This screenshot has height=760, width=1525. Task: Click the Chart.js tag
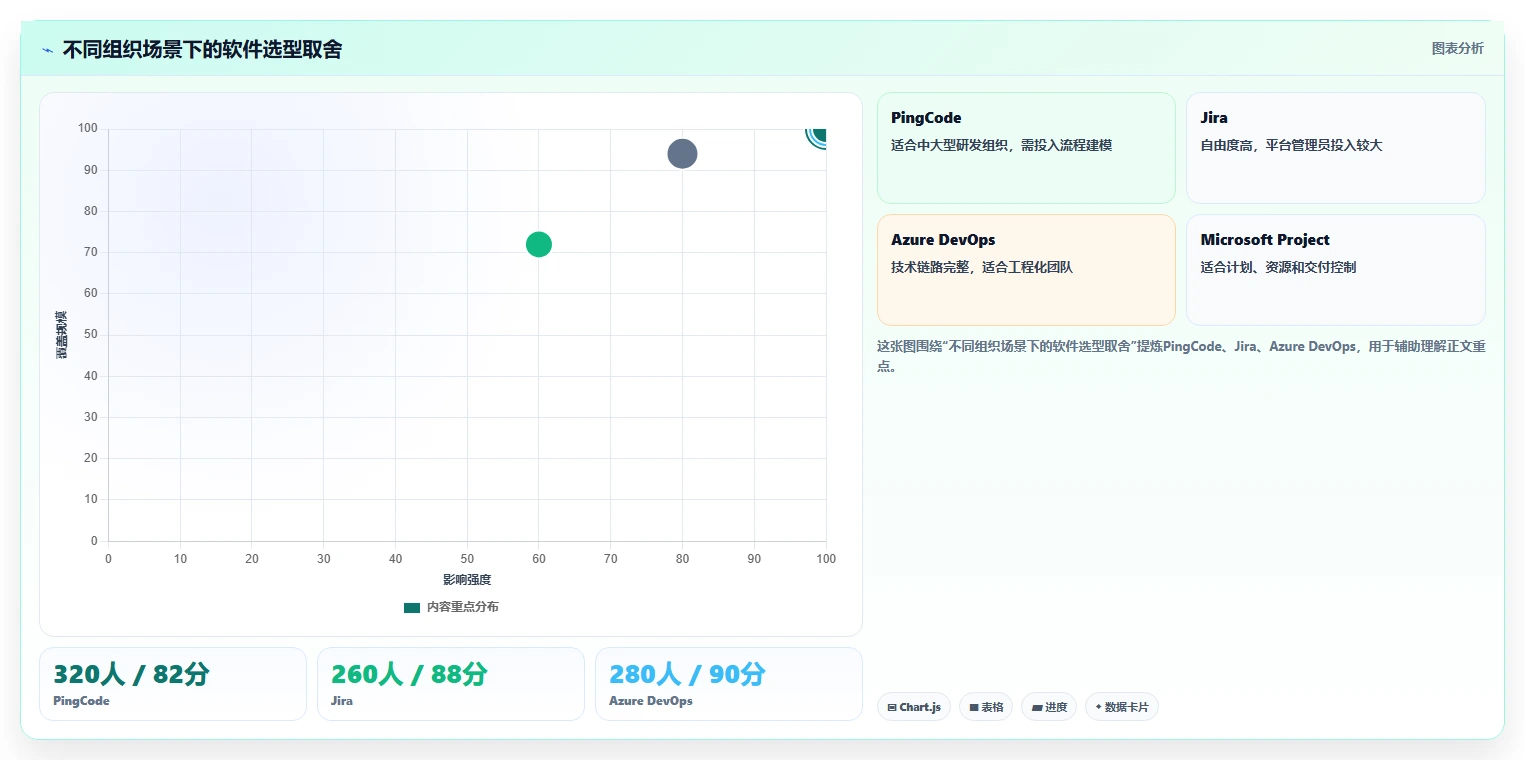(x=914, y=707)
